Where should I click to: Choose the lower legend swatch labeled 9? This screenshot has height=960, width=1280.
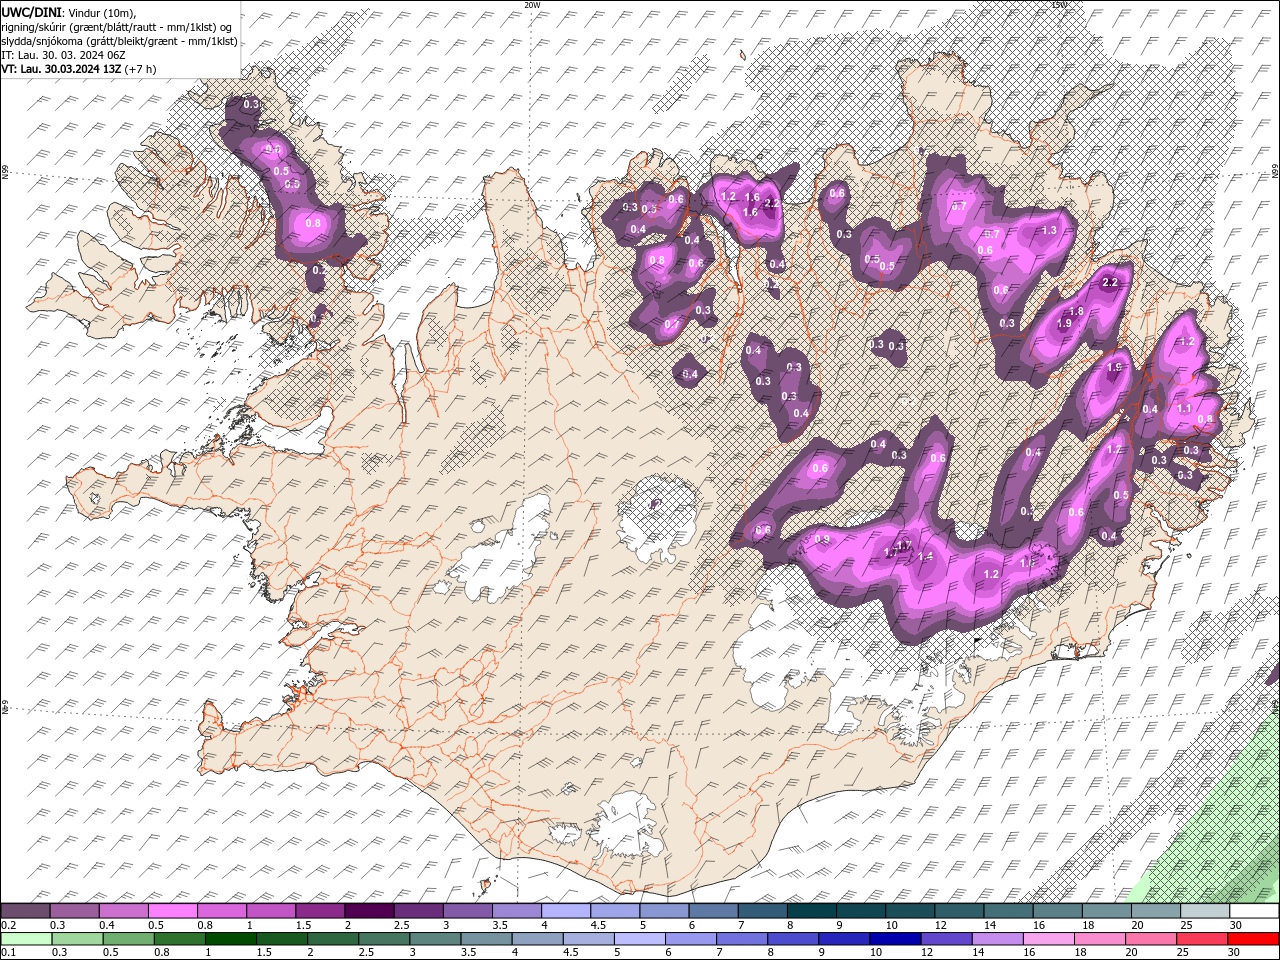coord(843,939)
